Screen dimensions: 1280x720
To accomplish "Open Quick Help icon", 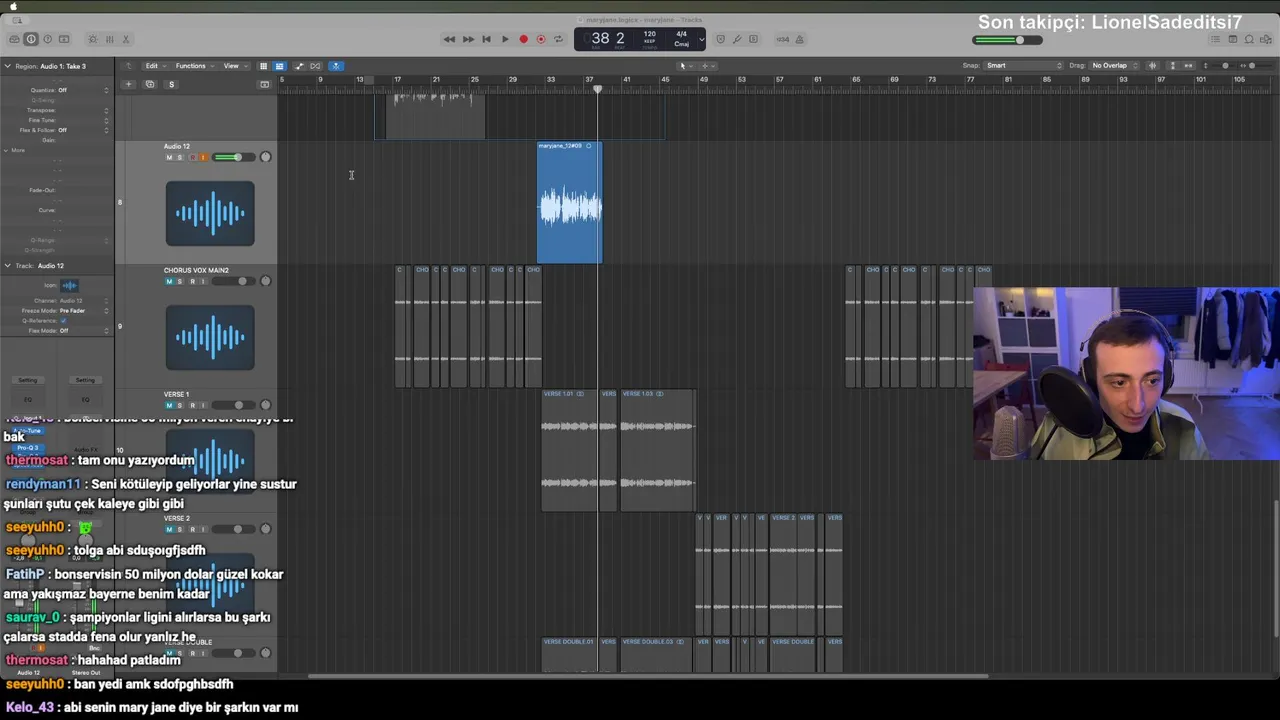I will pos(47,39).
